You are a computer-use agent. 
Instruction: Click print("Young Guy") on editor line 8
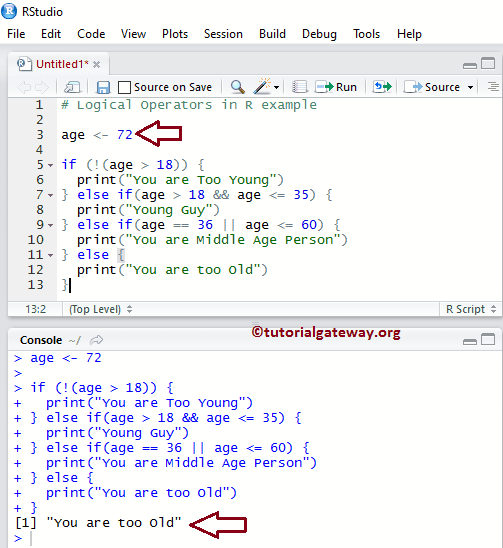(x=148, y=210)
